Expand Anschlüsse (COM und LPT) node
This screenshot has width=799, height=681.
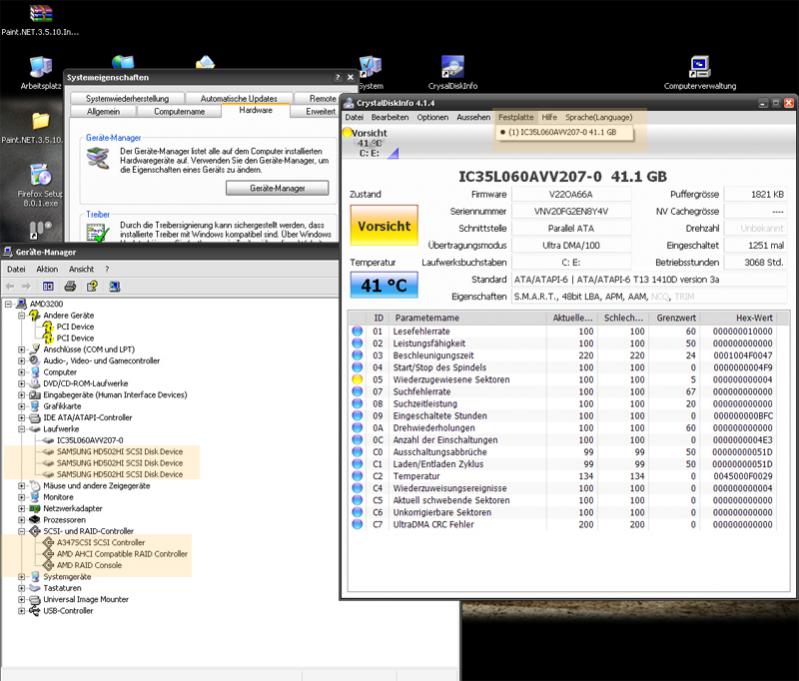[21, 350]
